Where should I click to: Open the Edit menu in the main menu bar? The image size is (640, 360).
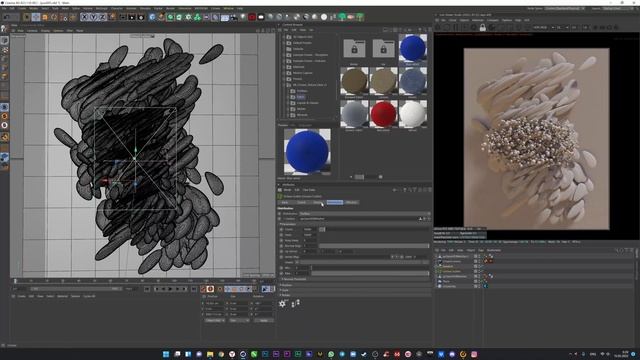12,8
